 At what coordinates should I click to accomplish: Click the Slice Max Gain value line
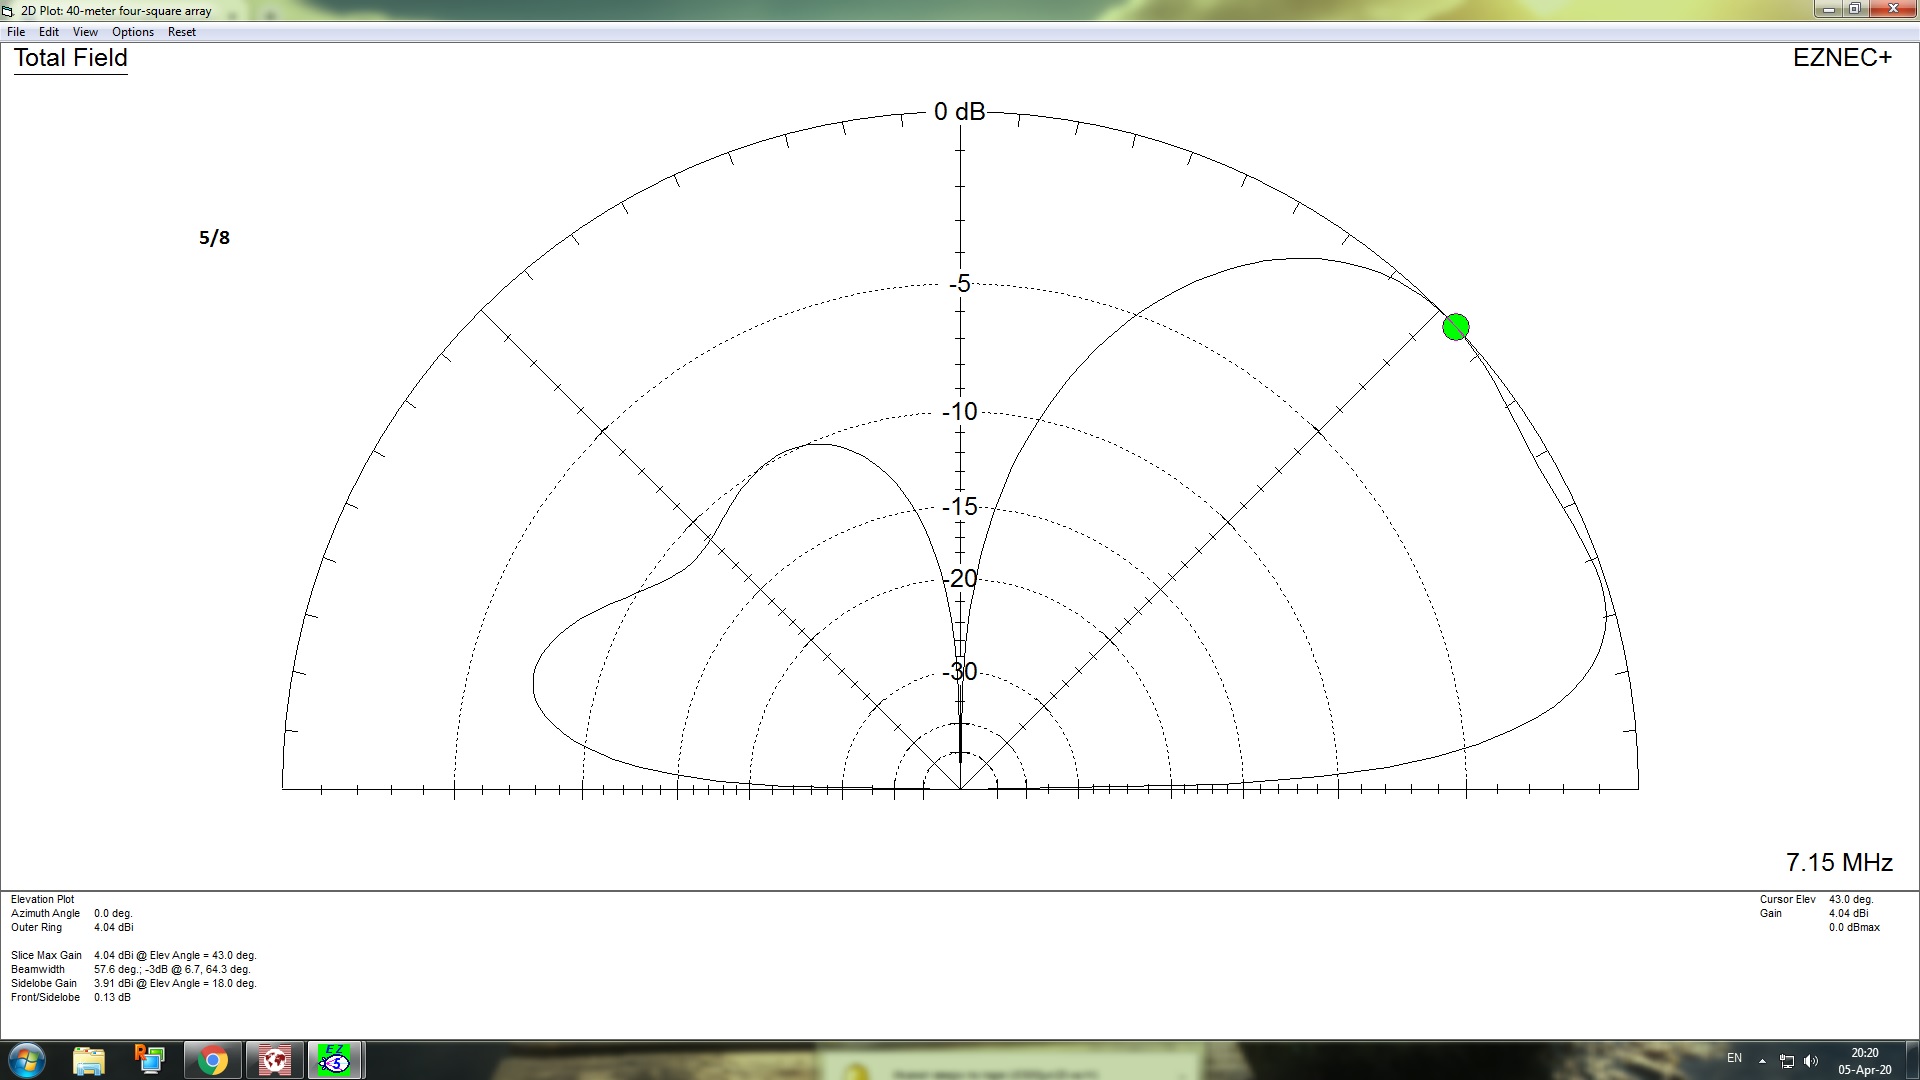pyautogui.click(x=175, y=956)
